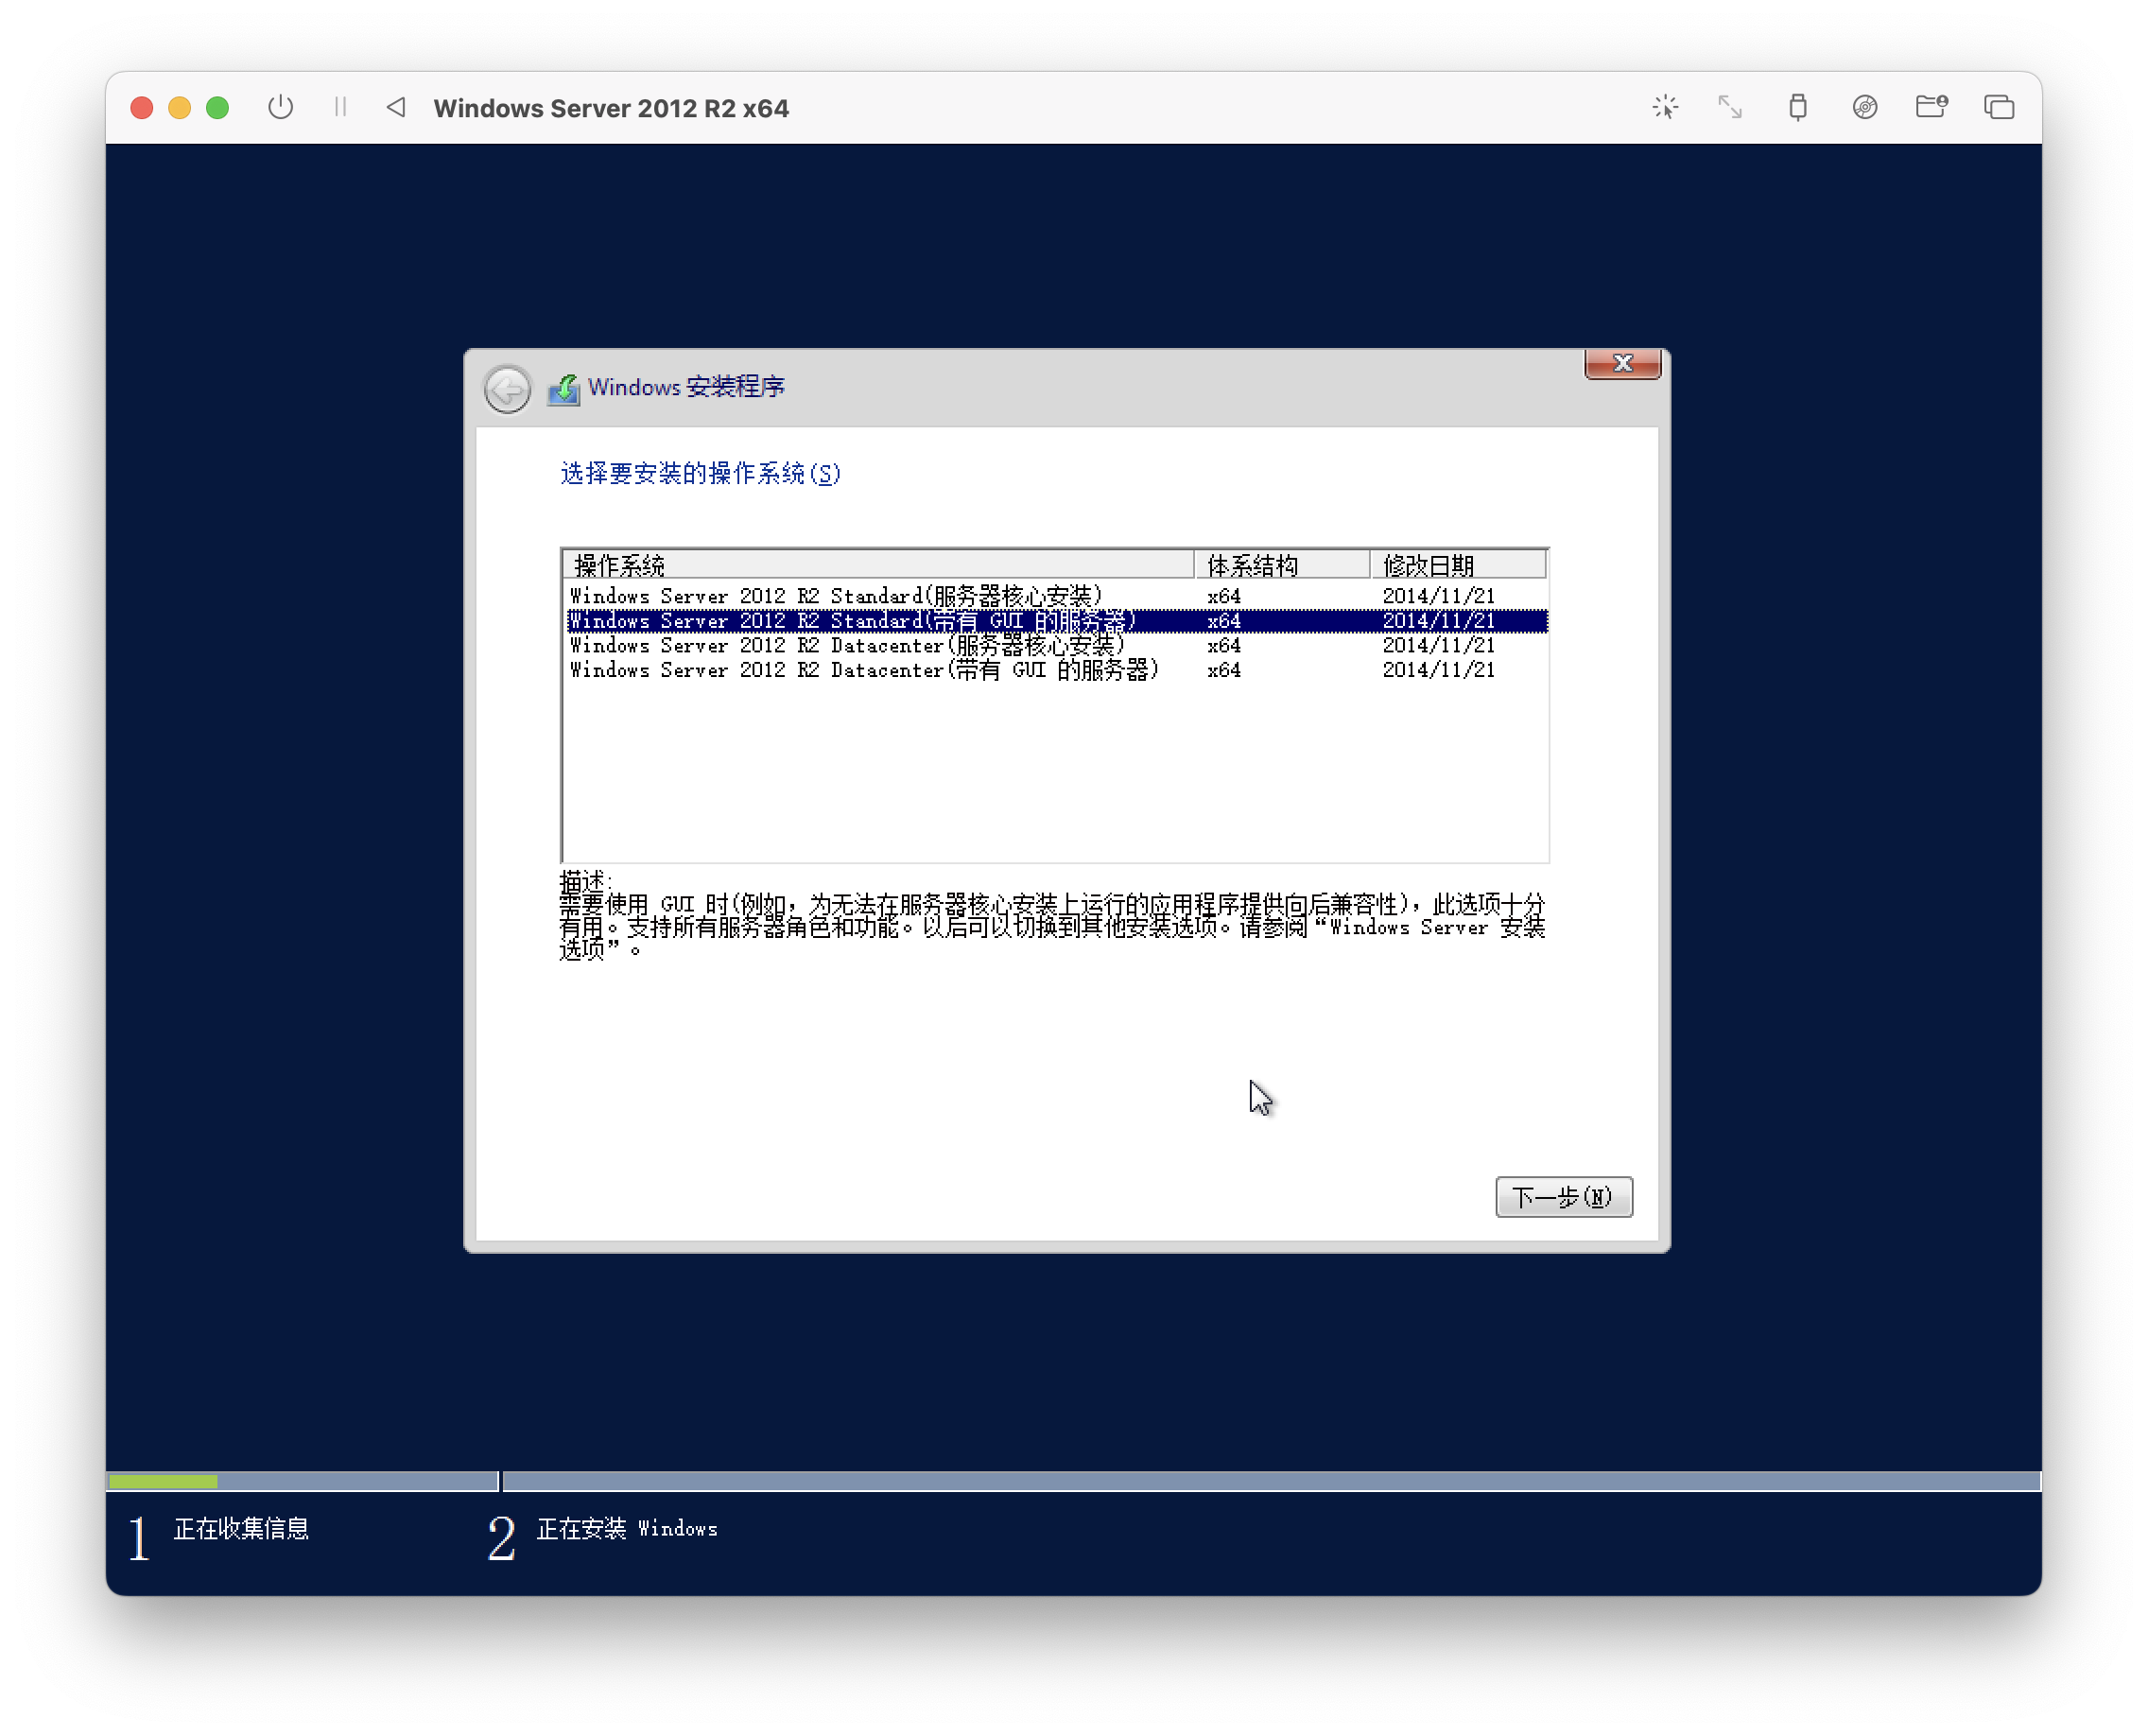Screen dimensions: 2148x1736
Task: Click the Windows Server 2012 R2 x64 window title
Action: point(611,108)
